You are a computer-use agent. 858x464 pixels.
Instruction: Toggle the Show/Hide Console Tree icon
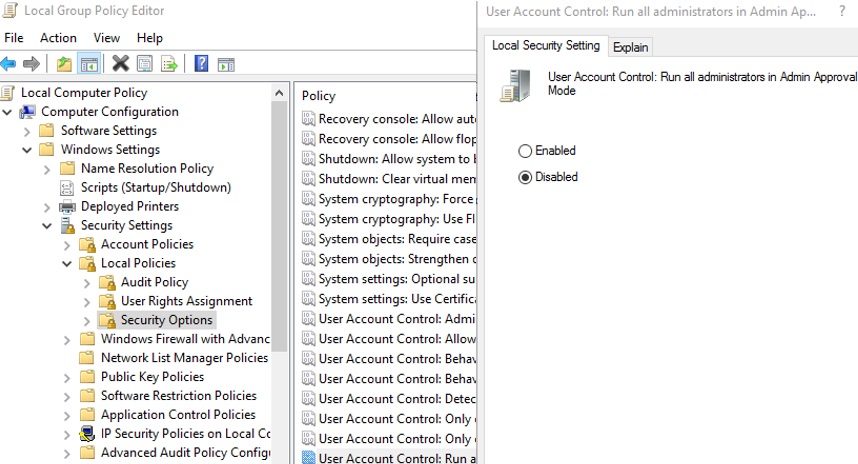pyautogui.click(x=89, y=64)
